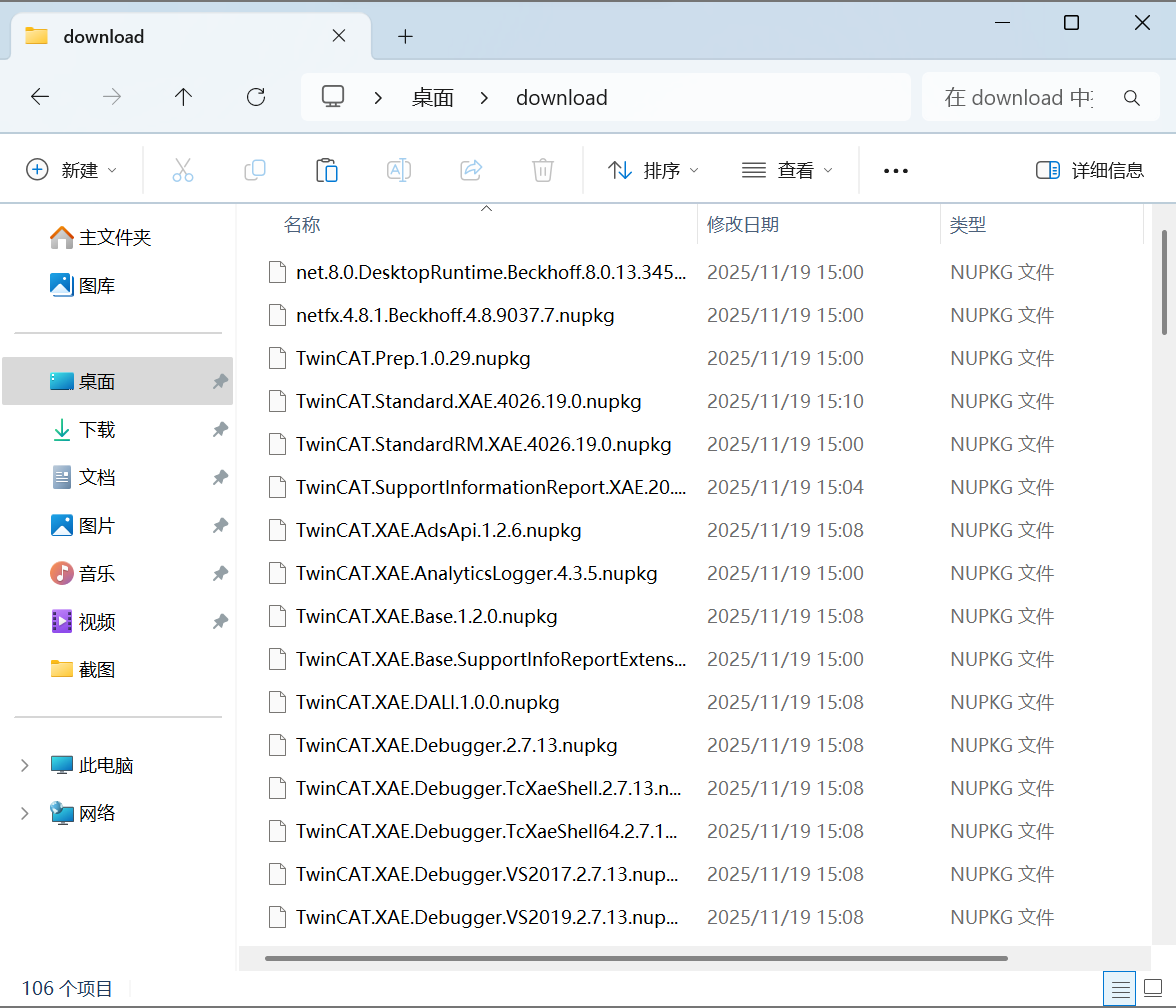The width and height of the screenshot is (1176, 1008).
Task: Expand the 此电脑 tree node
Action: 25,766
